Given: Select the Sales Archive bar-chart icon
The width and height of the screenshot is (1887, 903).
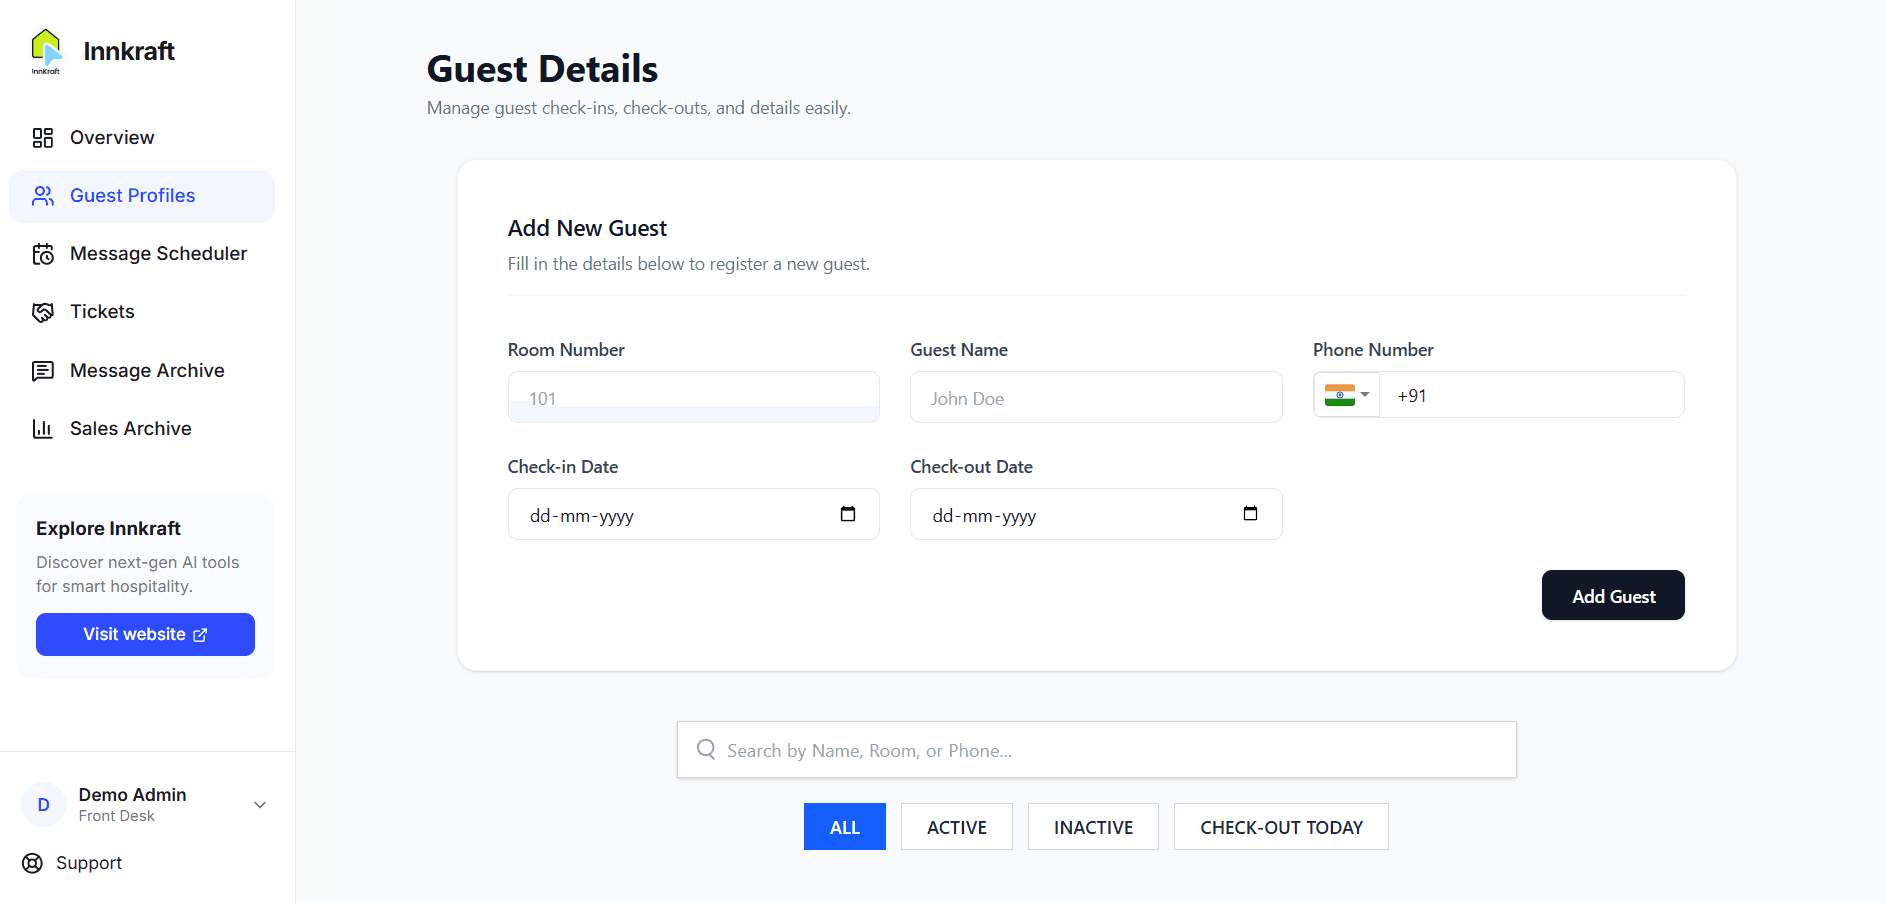Looking at the screenshot, I should point(42,428).
